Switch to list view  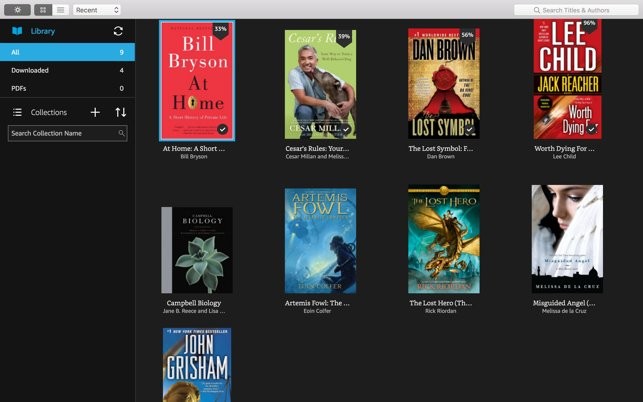tap(60, 10)
